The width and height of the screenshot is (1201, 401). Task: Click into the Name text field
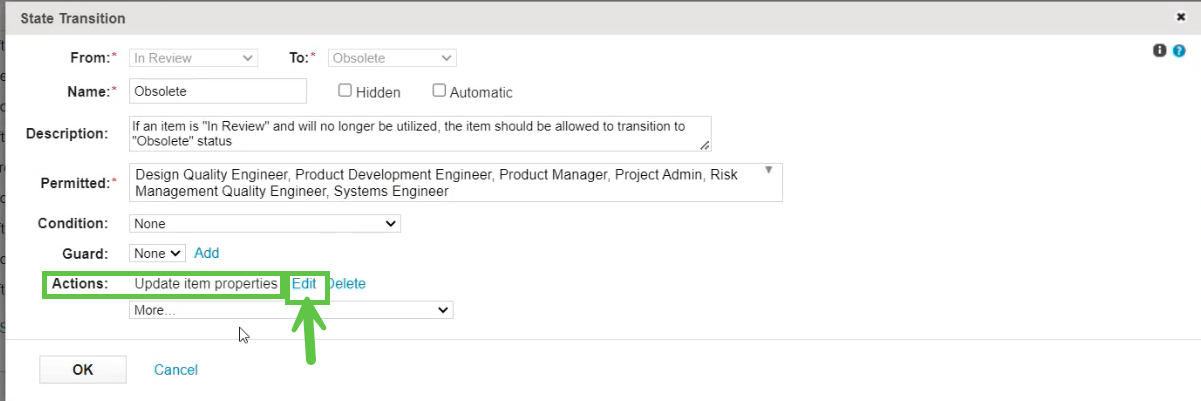pos(218,91)
